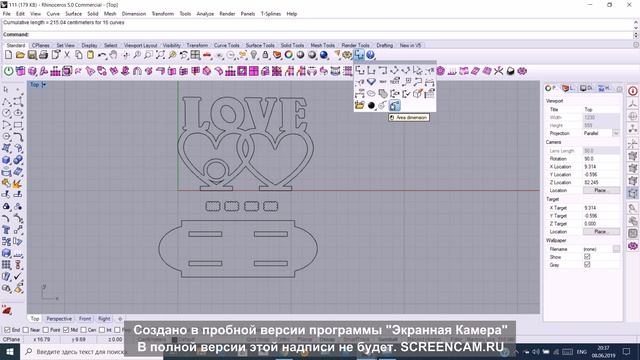
Task: Toggle the wallpaper Show checkbox
Action: 587,257
